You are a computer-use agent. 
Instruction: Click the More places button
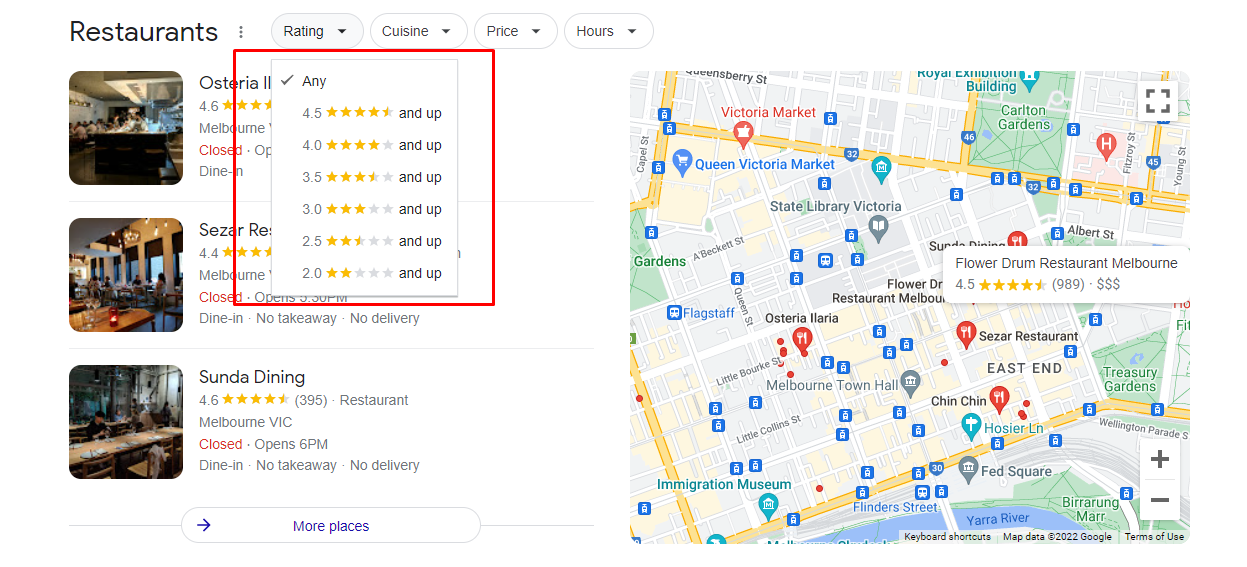(x=331, y=525)
